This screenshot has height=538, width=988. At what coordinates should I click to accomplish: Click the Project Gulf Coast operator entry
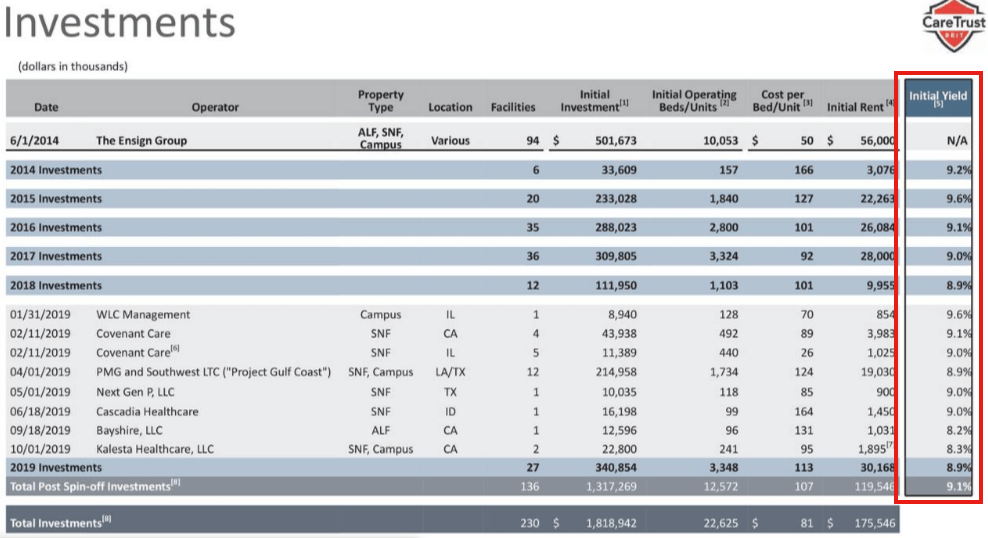tap(213, 372)
